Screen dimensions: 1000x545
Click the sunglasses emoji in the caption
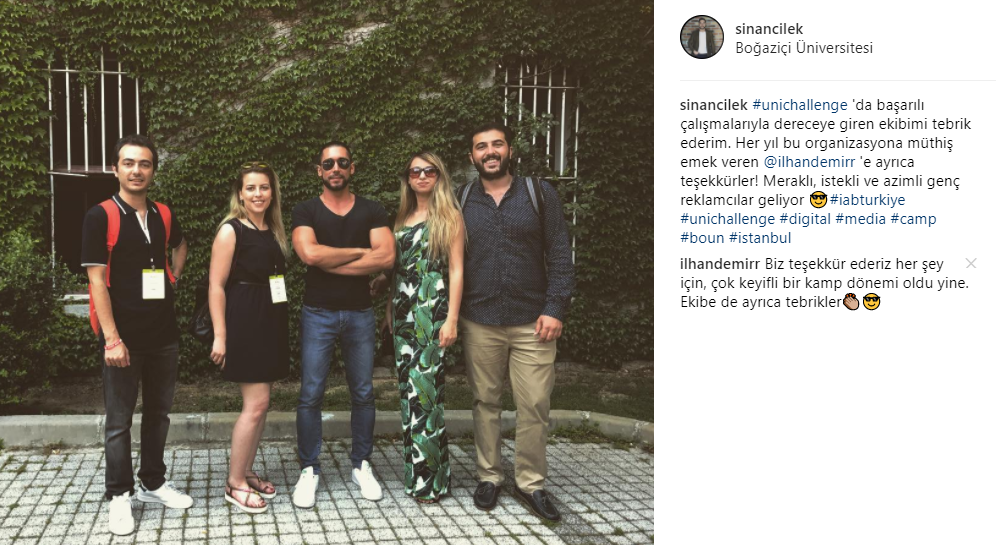pos(818,200)
